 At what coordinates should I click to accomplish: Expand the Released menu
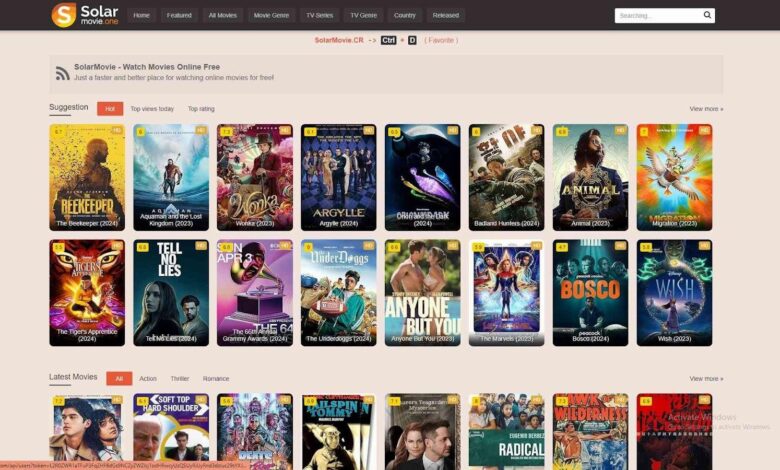pyautogui.click(x=446, y=15)
